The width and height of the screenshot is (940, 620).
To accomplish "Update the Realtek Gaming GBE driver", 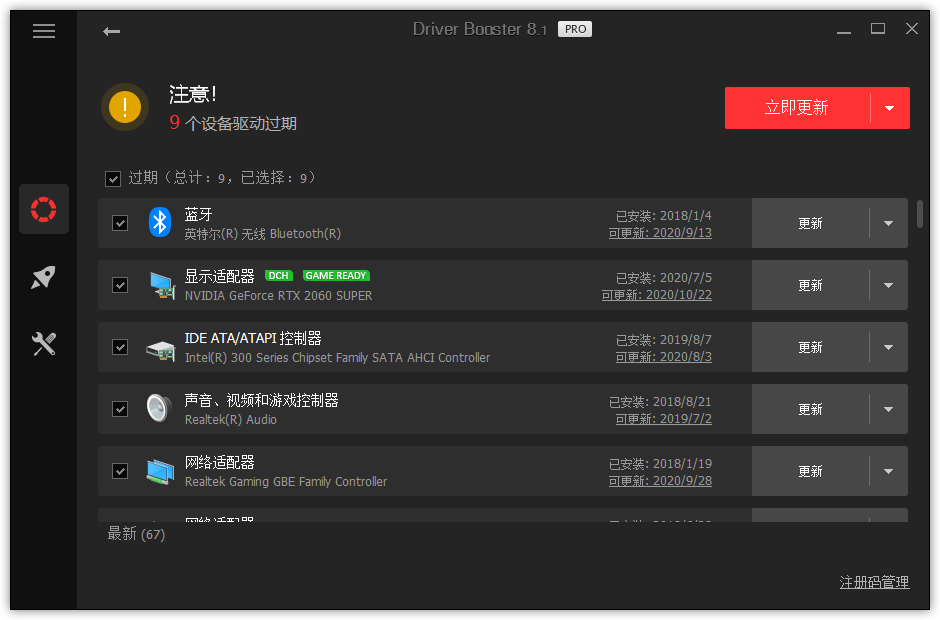I will pyautogui.click(x=810, y=471).
